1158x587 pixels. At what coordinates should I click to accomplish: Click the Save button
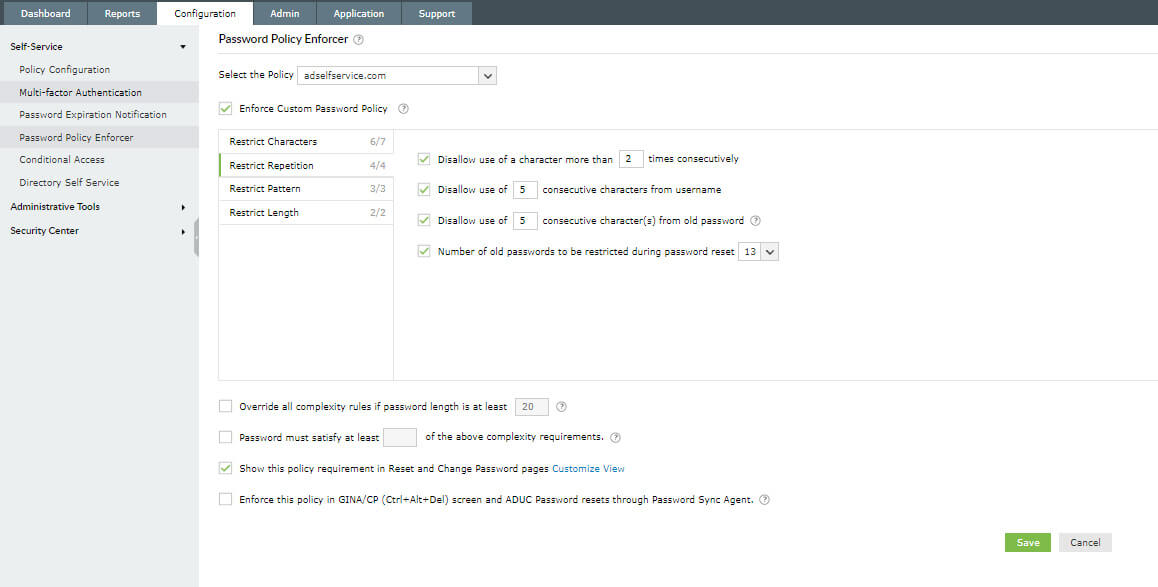(1028, 543)
